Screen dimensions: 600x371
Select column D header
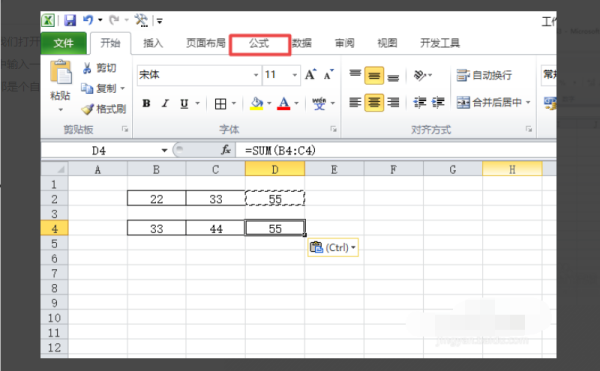(x=275, y=169)
